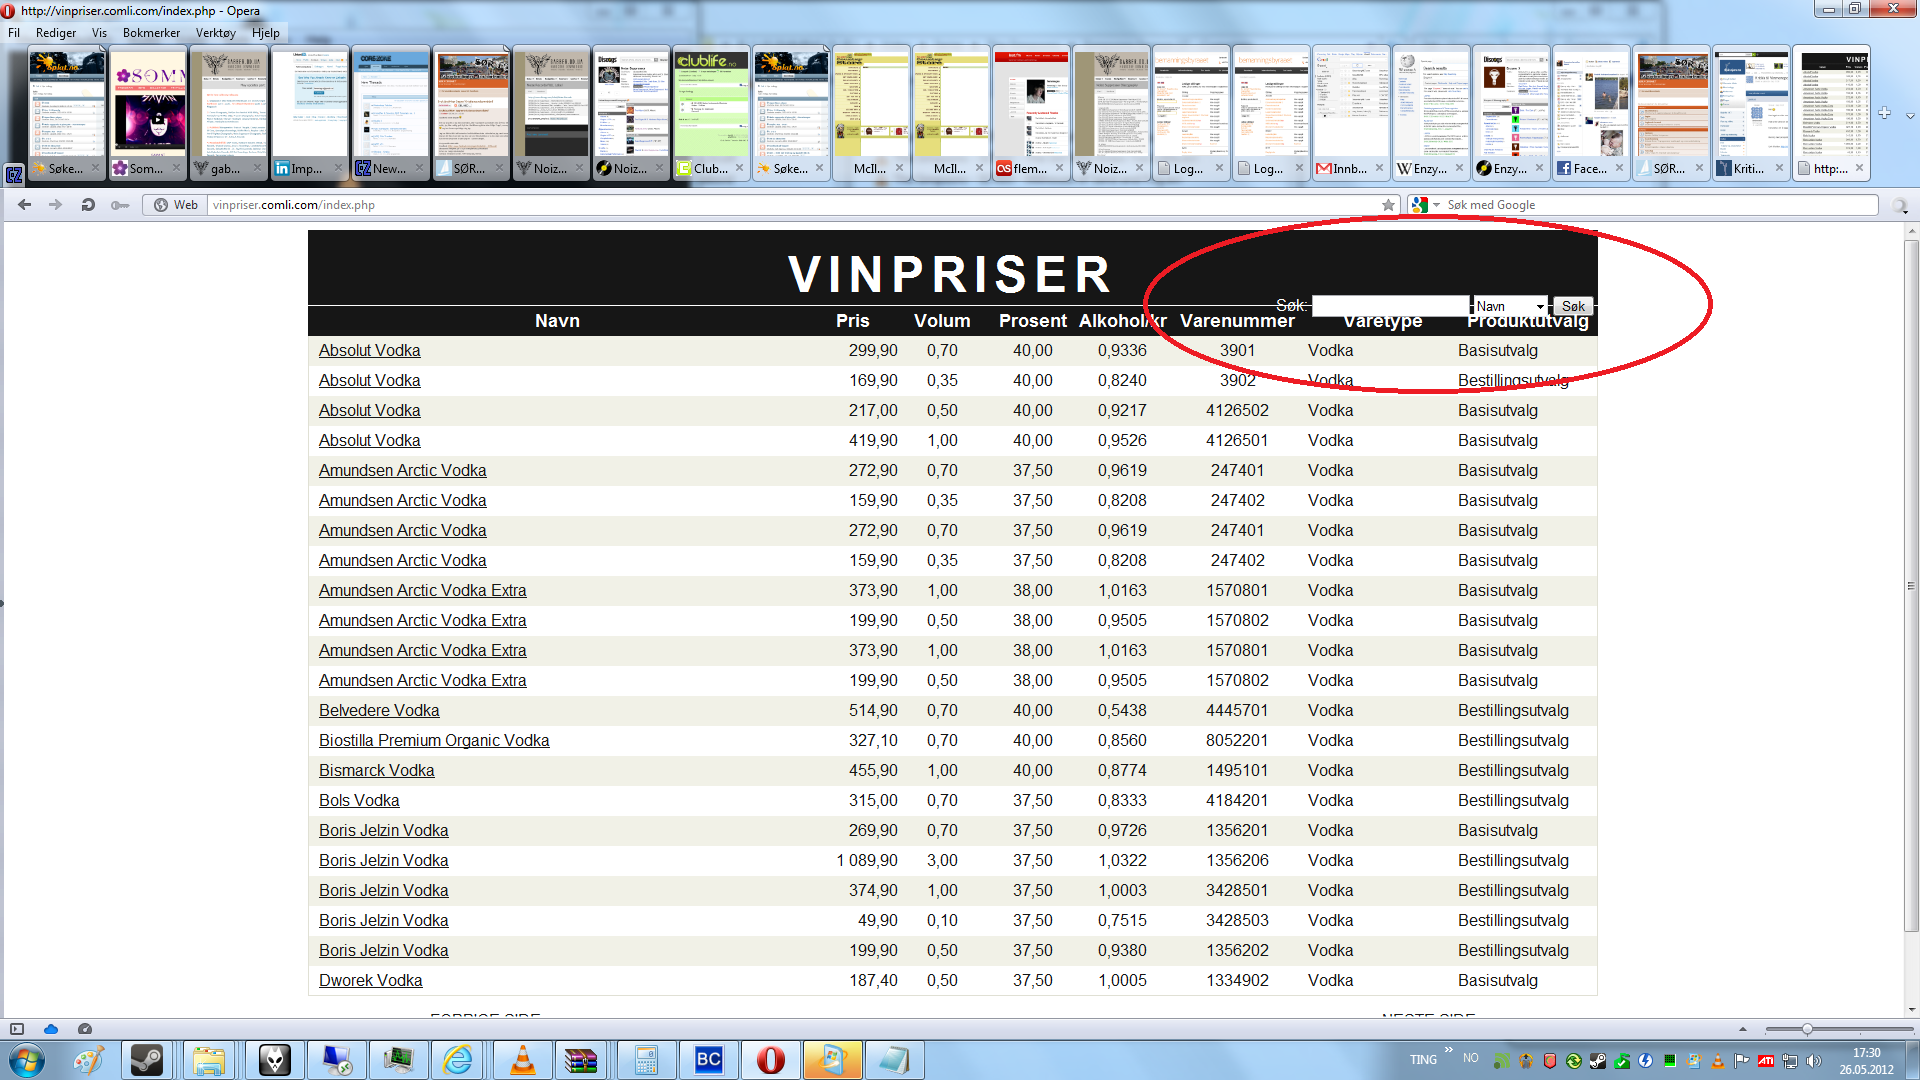The height and width of the screenshot is (1080, 1920).
Task: Switch to Opera in the taskbar
Action: (x=771, y=1060)
